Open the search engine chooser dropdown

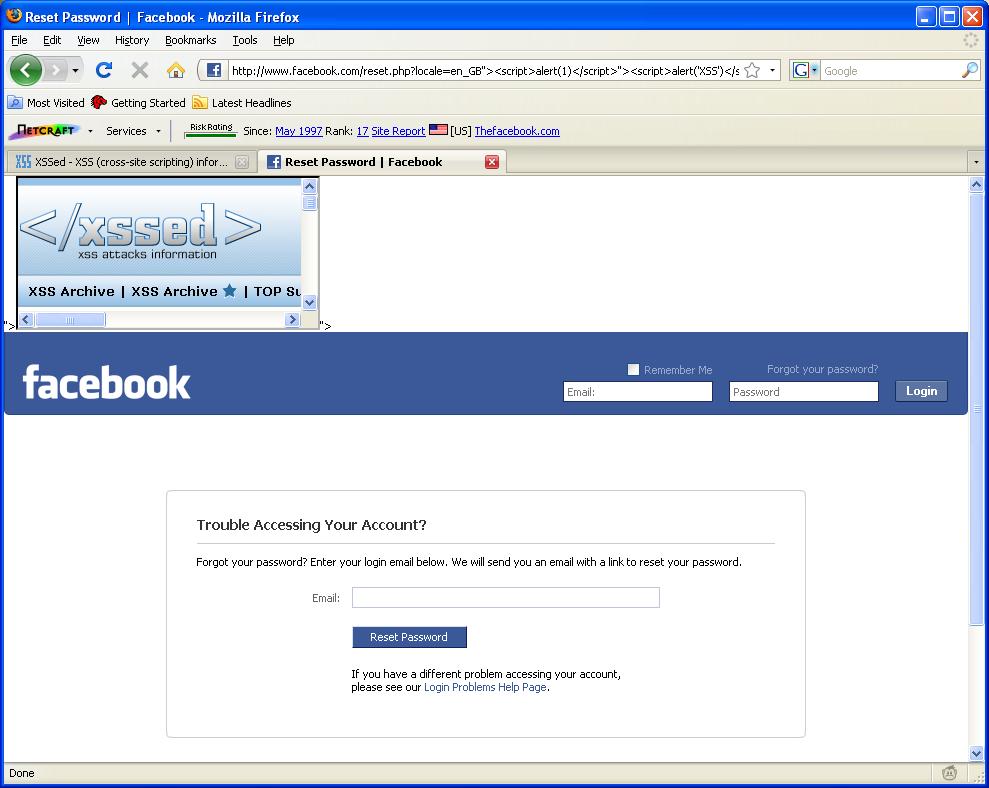pos(814,70)
